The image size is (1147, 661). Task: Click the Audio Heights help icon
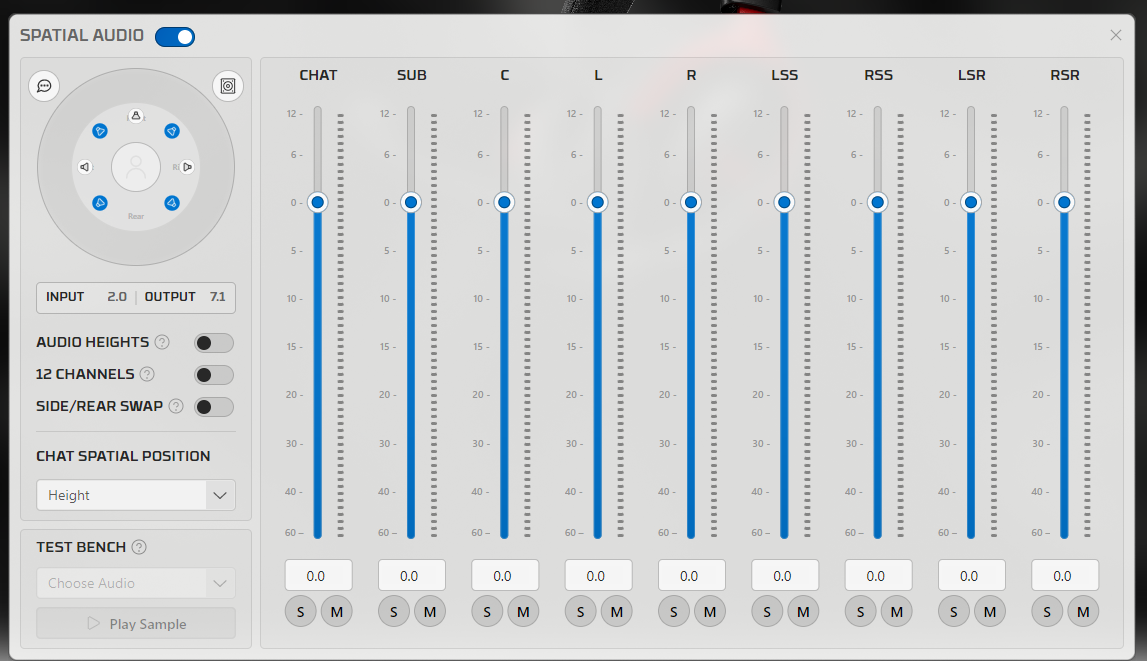162,342
